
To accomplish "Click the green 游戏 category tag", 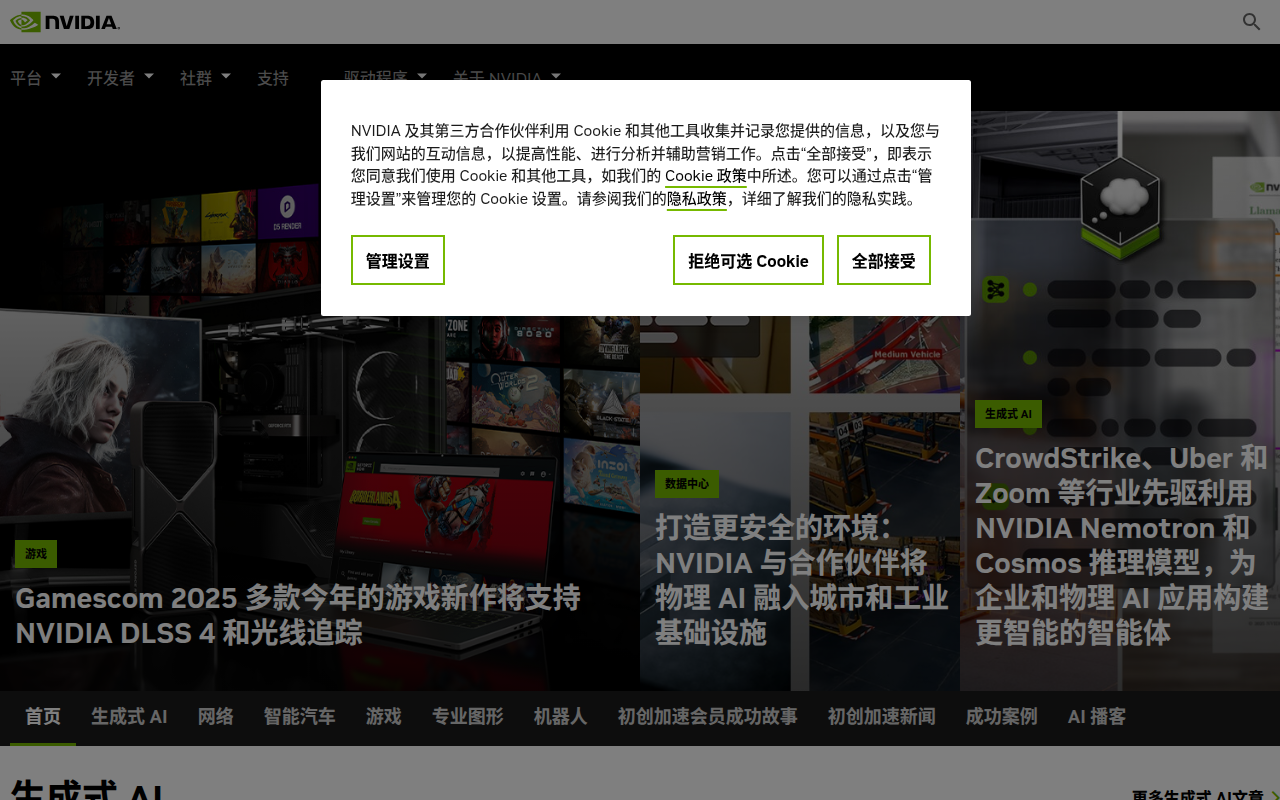I will (36, 554).
